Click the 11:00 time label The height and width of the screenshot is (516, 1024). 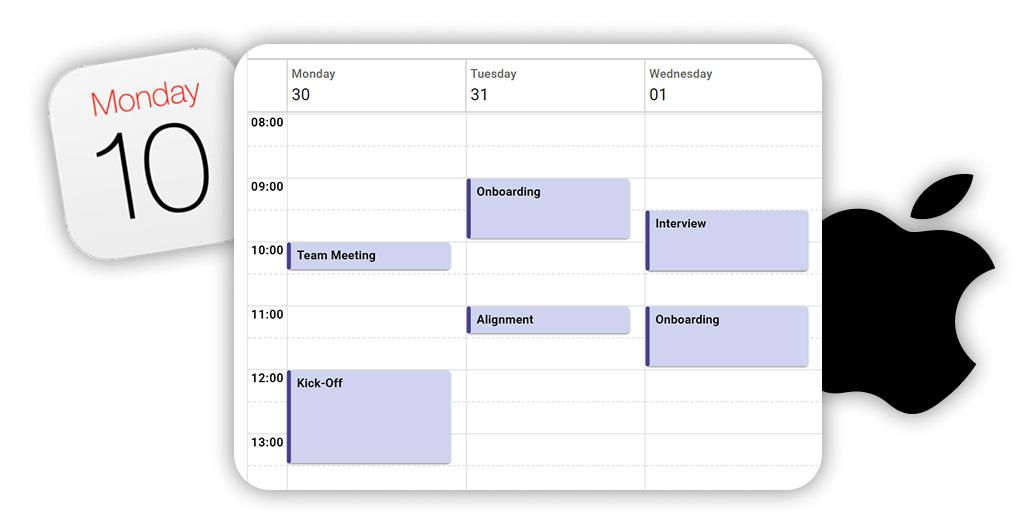point(267,315)
